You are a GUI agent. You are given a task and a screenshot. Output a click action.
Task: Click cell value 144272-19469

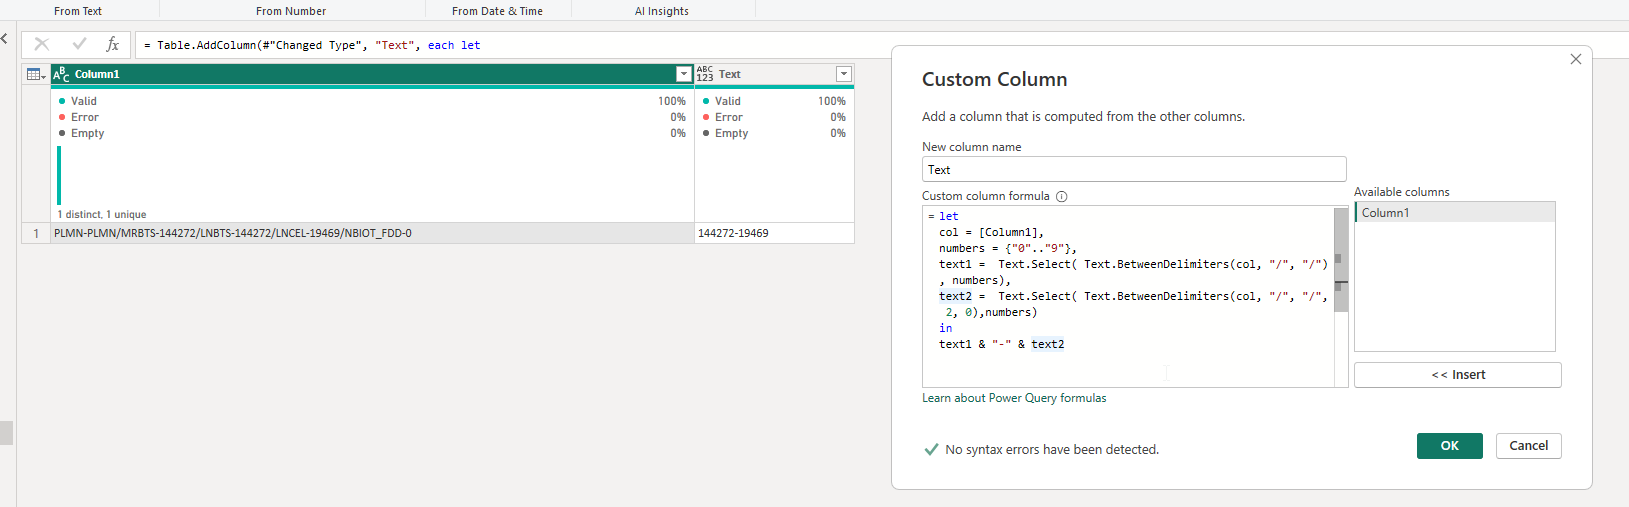point(775,233)
